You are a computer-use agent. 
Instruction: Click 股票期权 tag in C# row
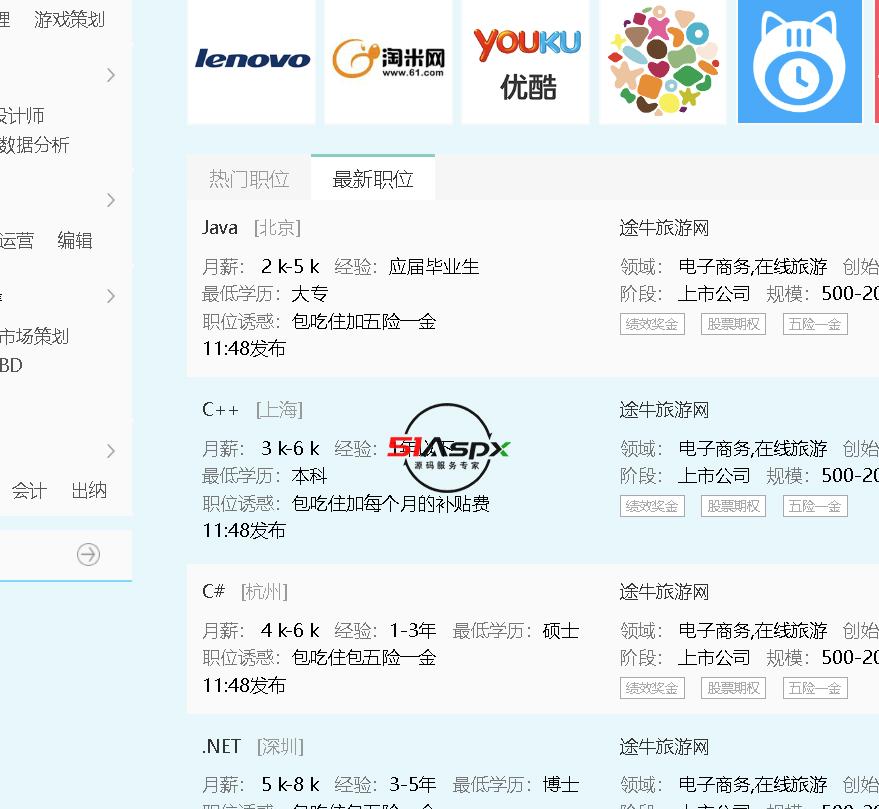tap(733, 688)
